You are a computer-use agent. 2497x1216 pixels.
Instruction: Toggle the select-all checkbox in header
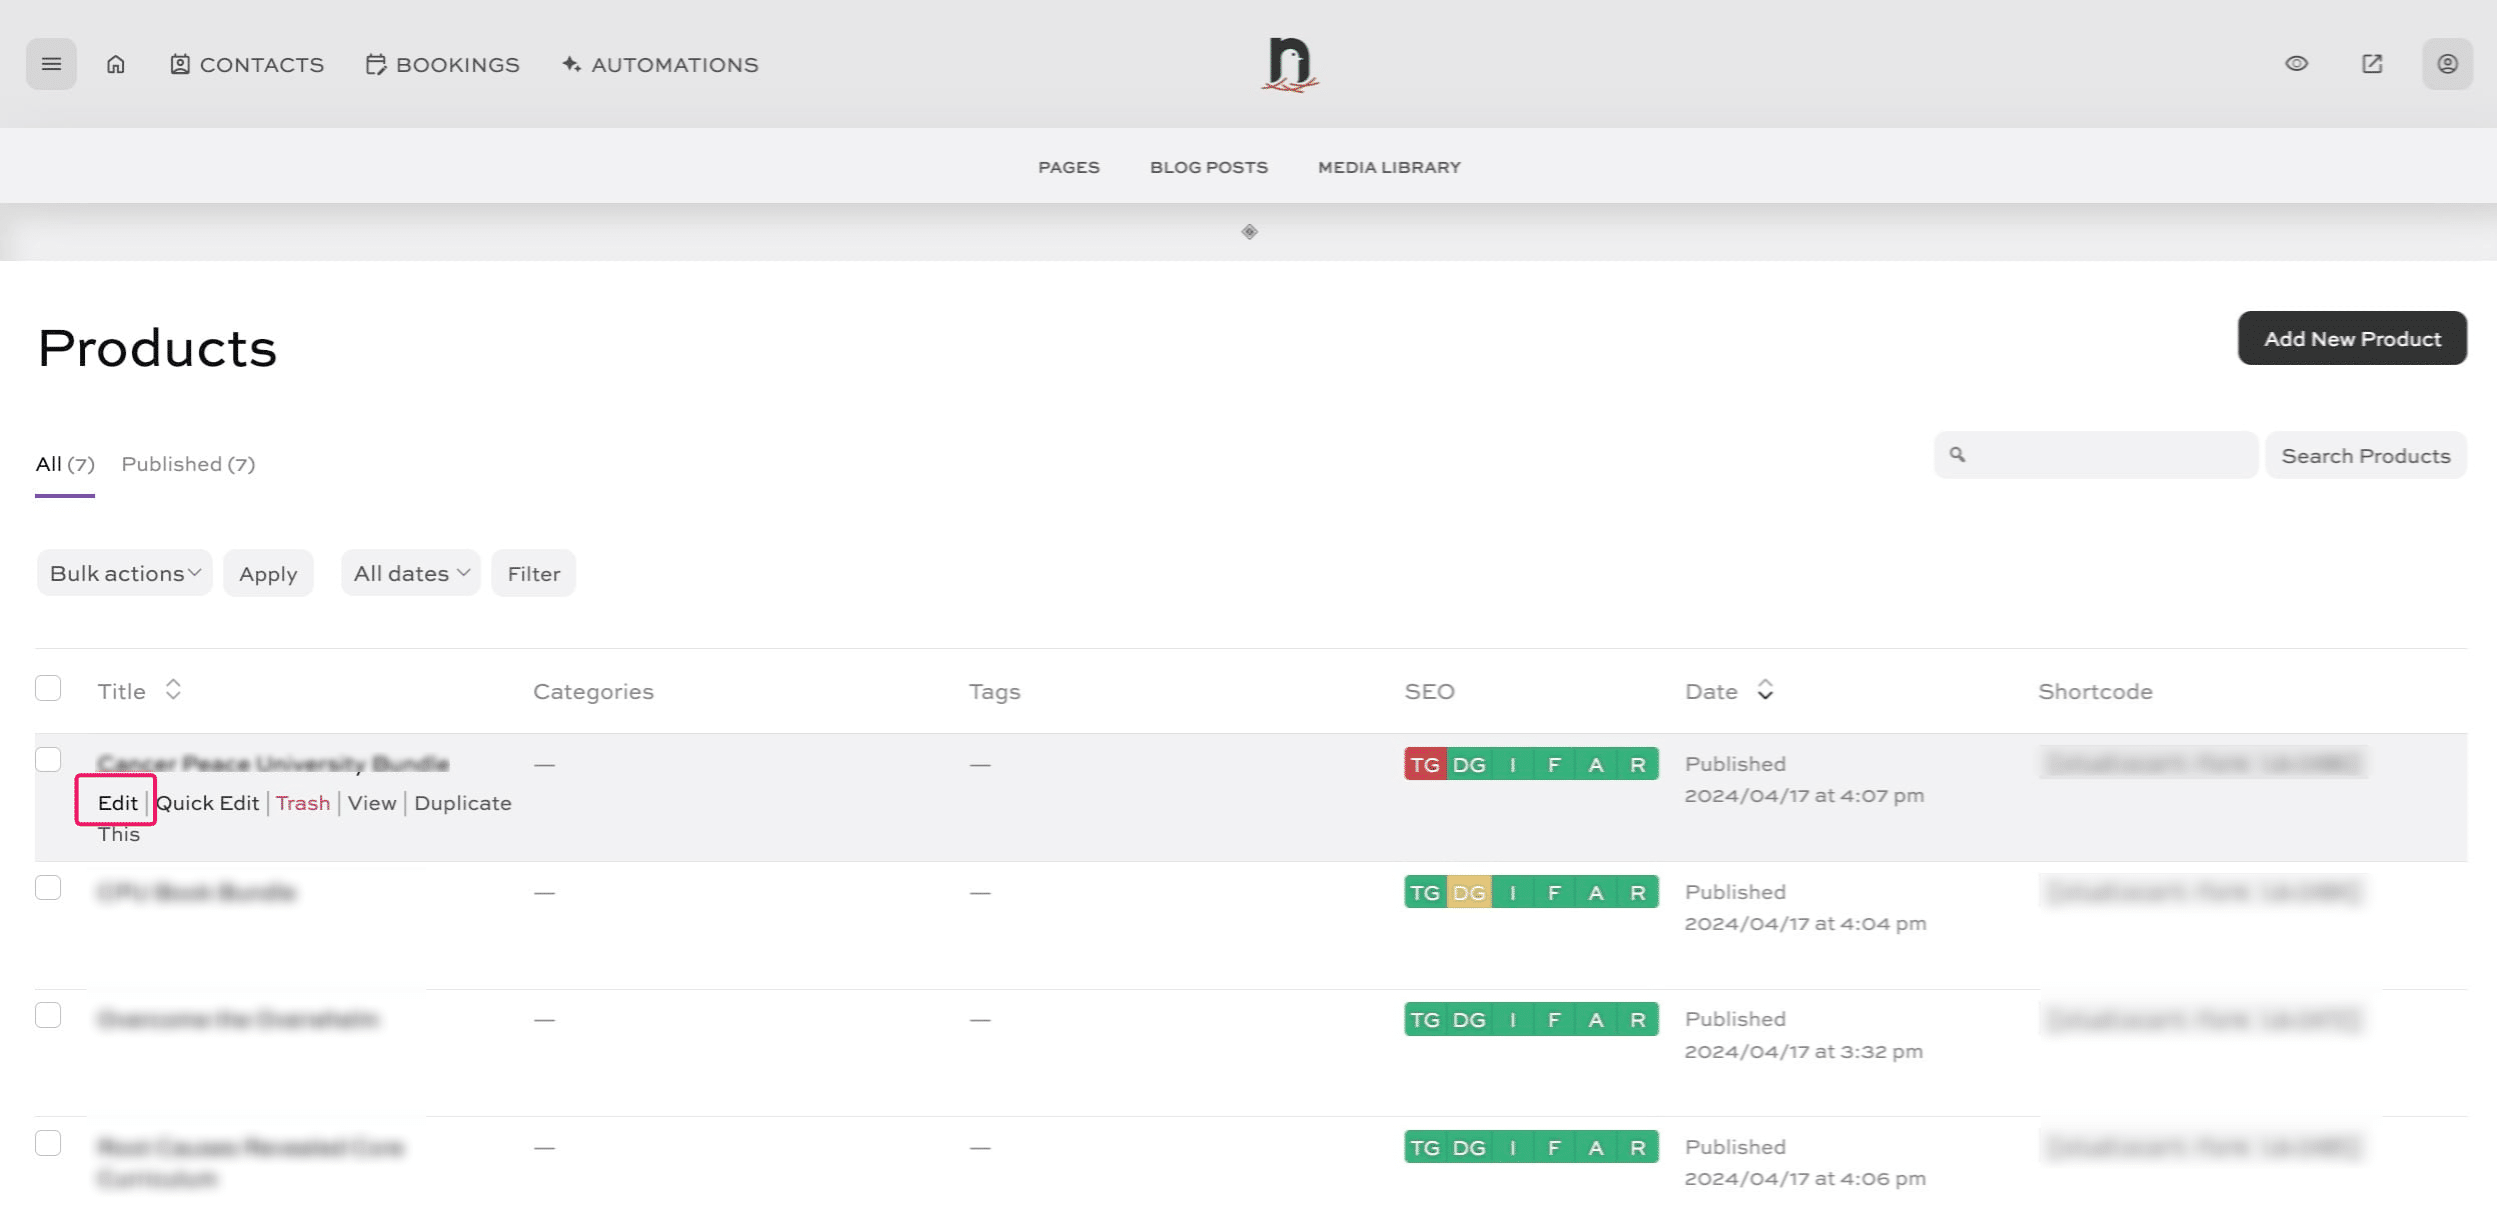pos(48,688)
